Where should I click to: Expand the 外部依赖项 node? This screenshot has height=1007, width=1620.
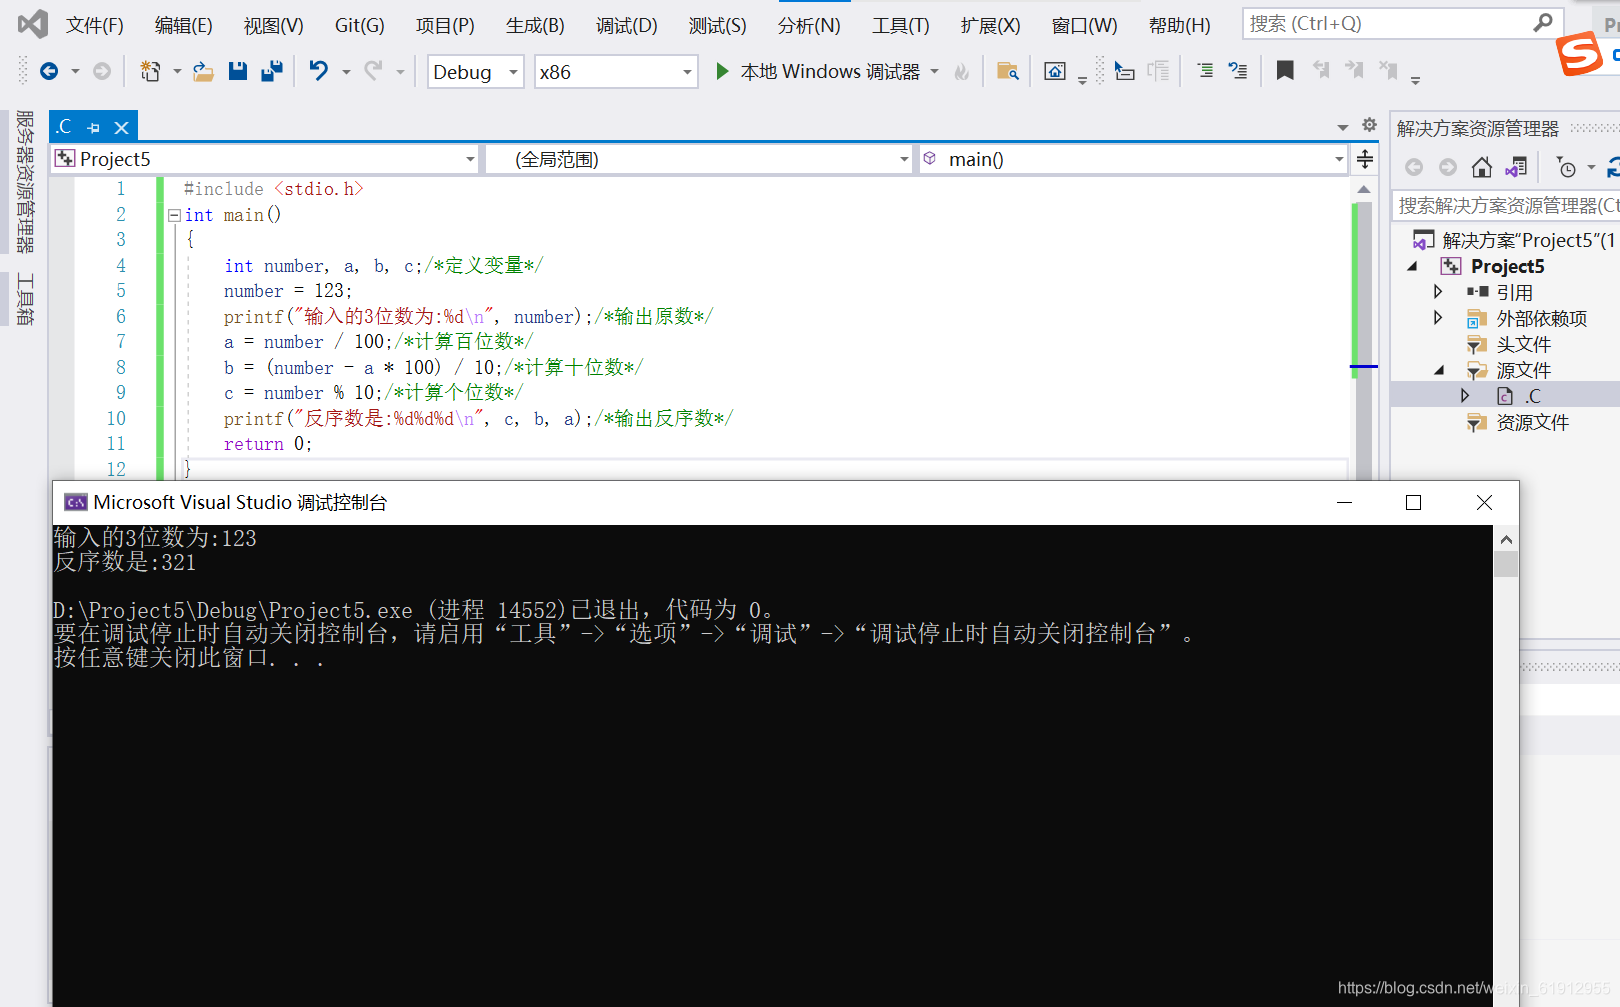(x=1438, y=318)
